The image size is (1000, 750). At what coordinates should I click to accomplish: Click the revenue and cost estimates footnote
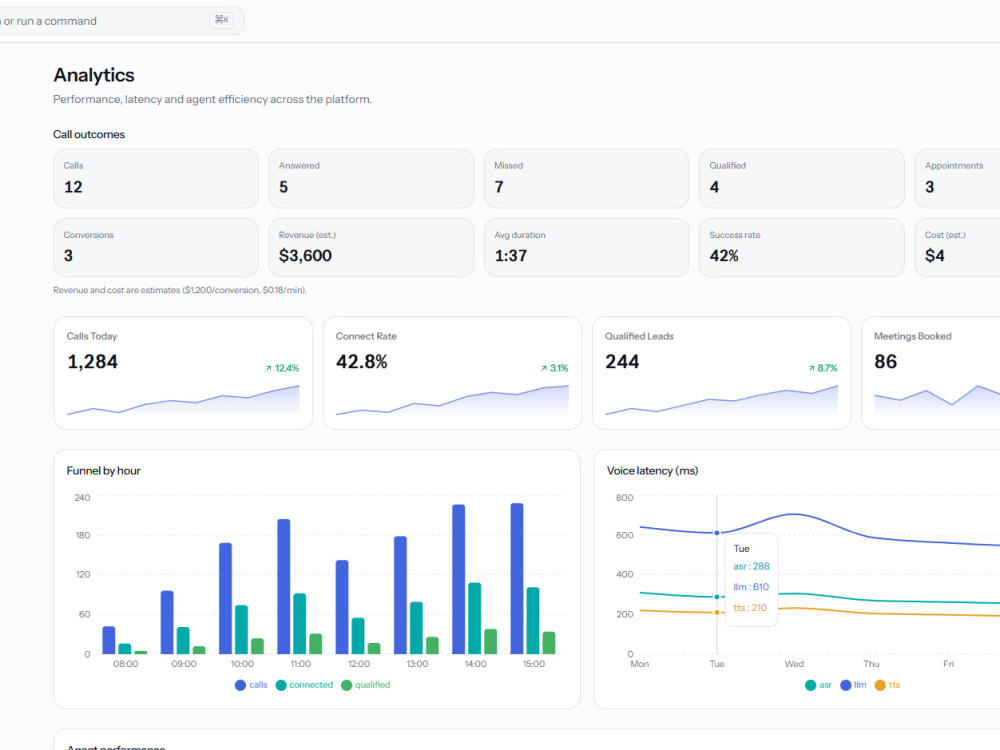tap(180, 290)
